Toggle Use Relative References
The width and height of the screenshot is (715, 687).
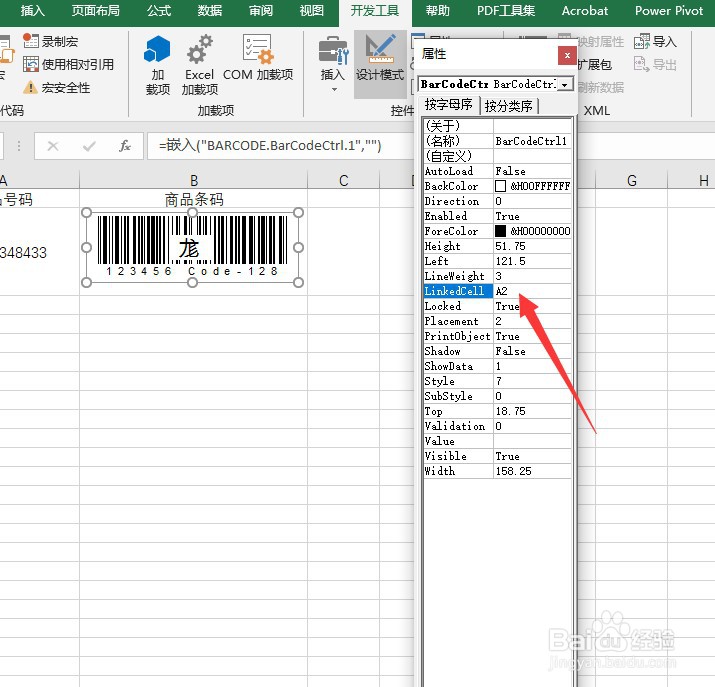(x=68, y=64)
